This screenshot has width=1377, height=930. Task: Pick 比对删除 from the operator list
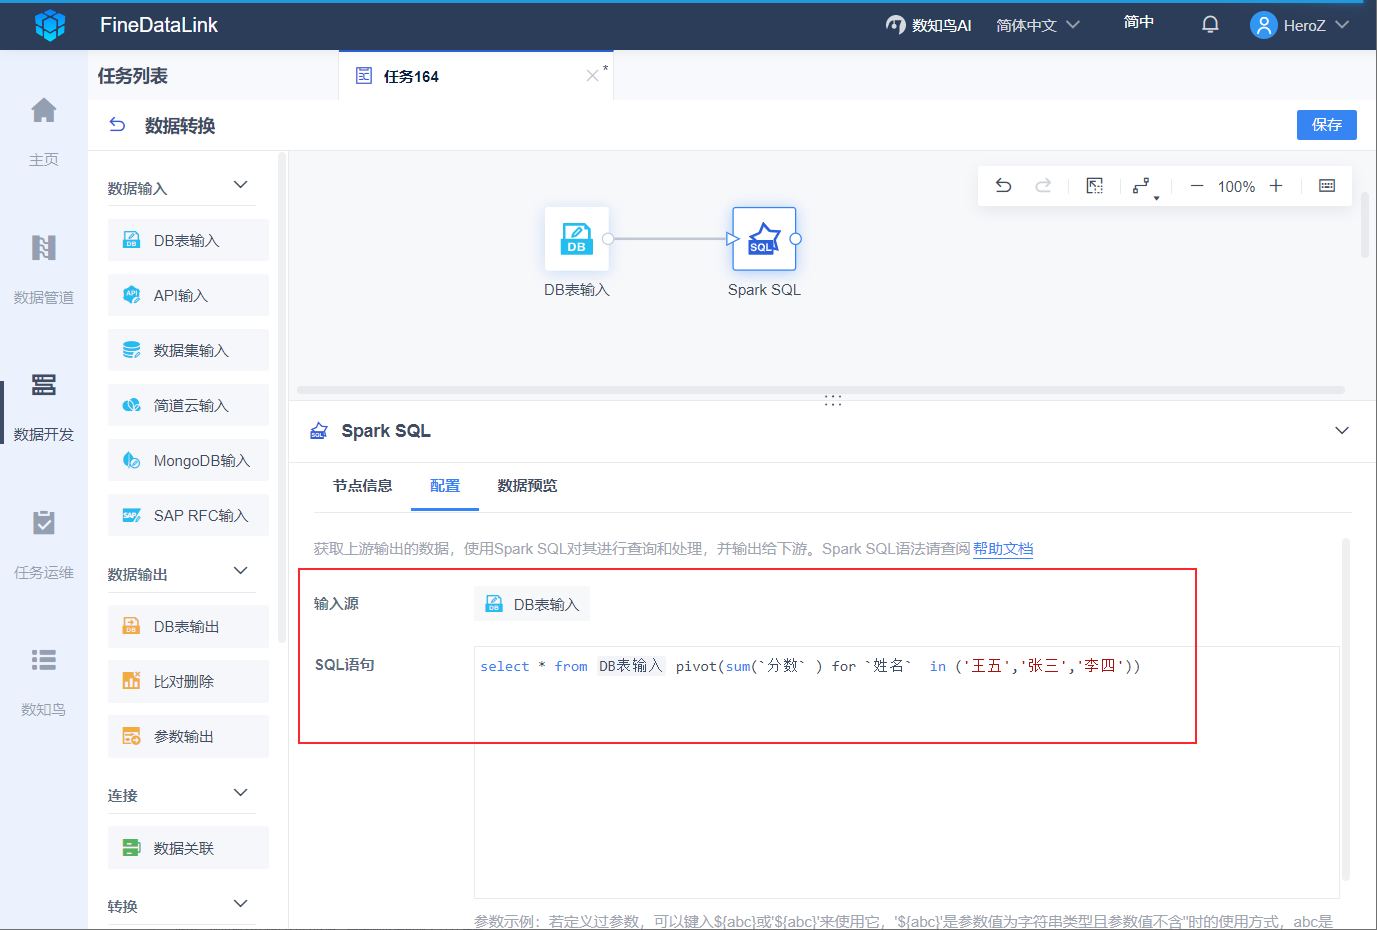click(x=188, y=681)
